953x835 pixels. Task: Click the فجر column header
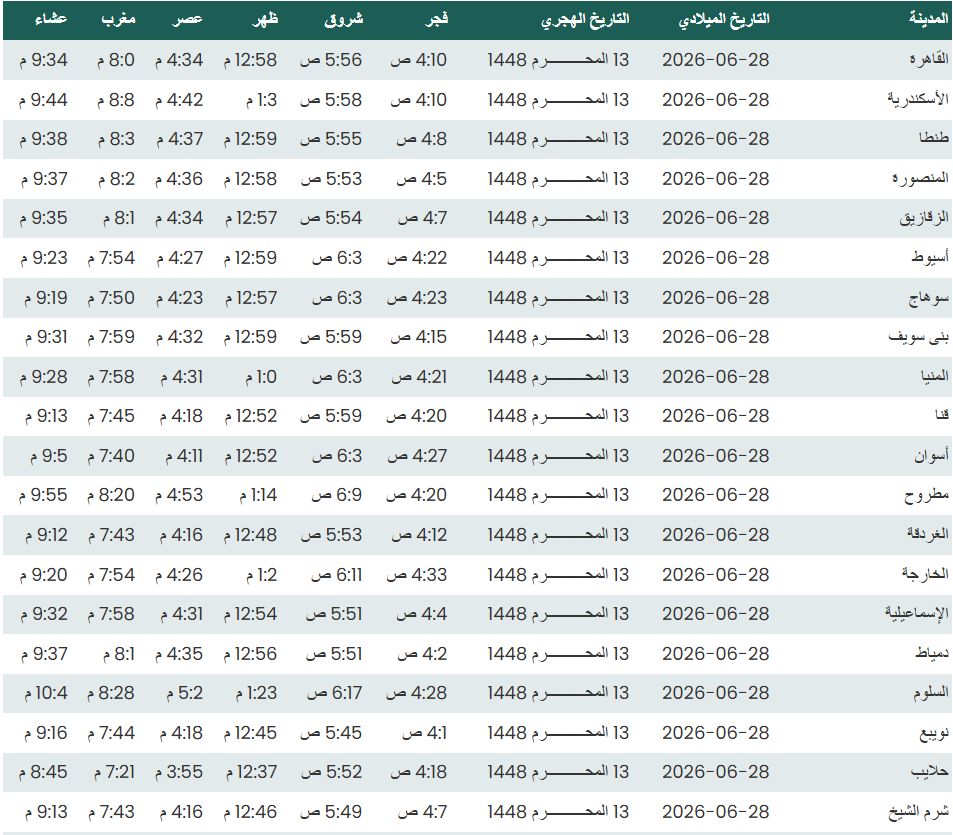(436, 19)
